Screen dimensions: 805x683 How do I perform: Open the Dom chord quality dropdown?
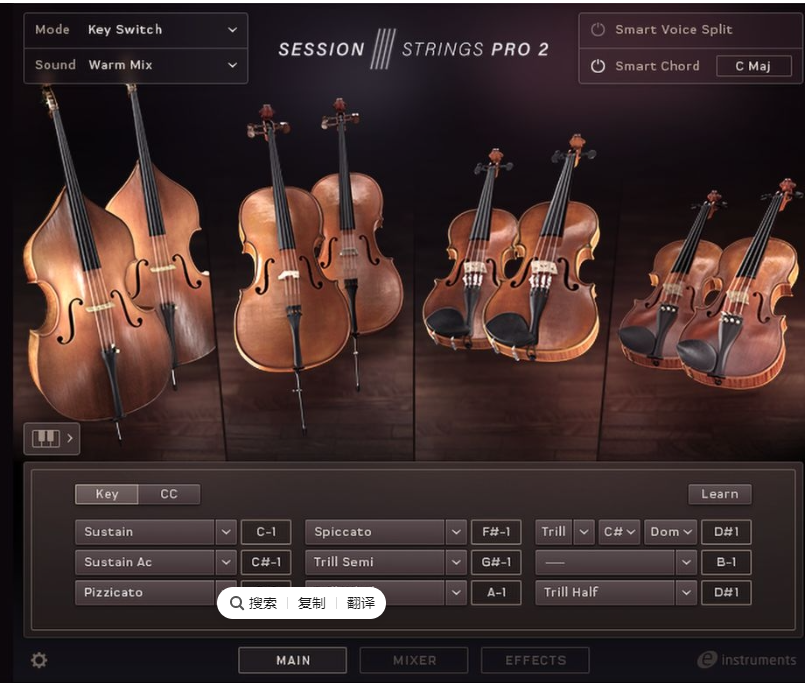(670, 531)
